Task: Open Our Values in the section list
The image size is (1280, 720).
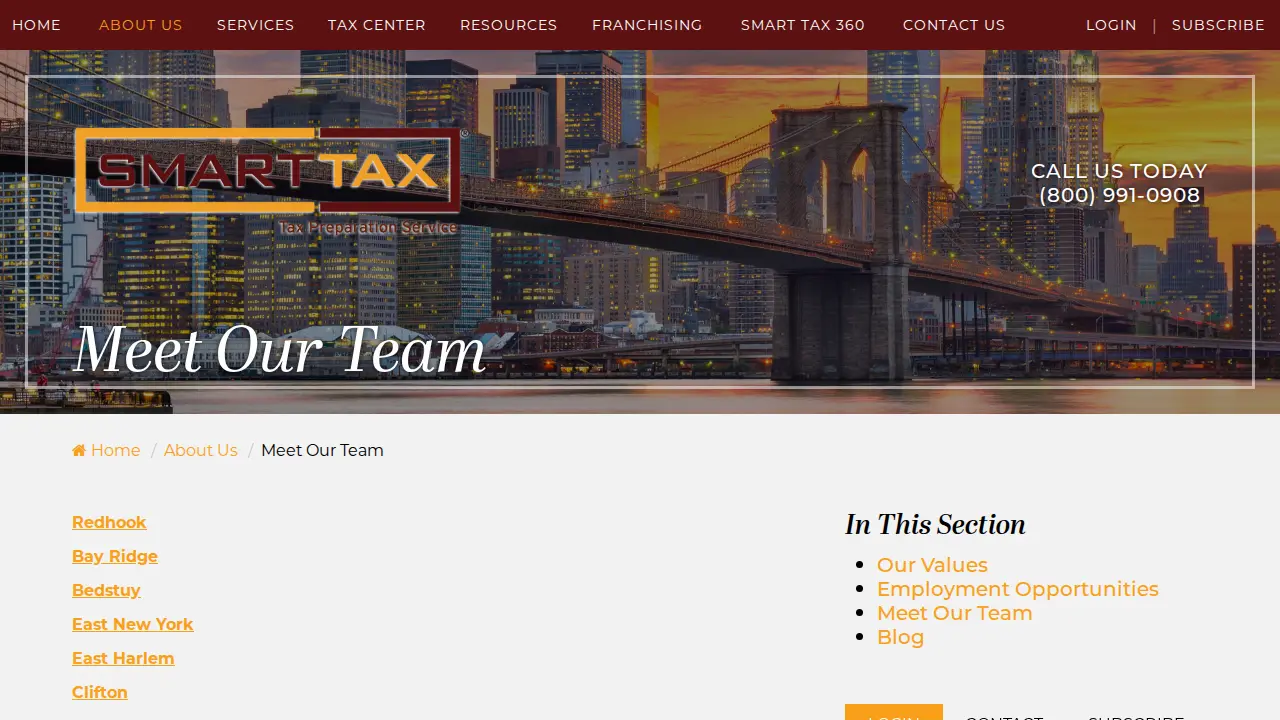Action: tap(932, 565)
